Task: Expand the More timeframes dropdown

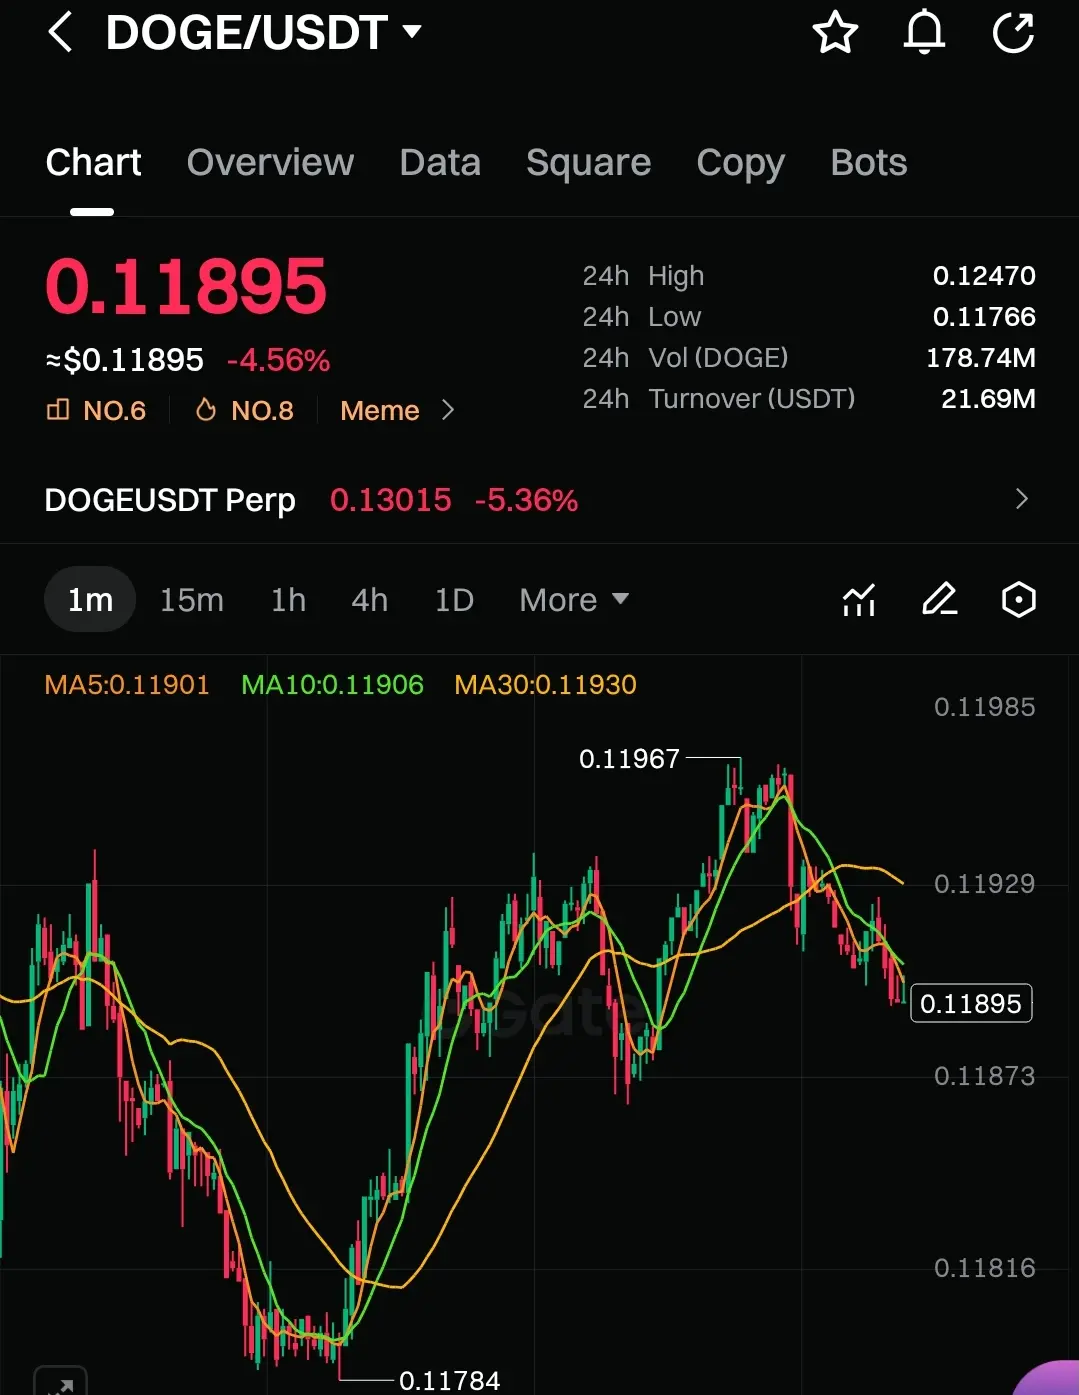Action: 574,600
